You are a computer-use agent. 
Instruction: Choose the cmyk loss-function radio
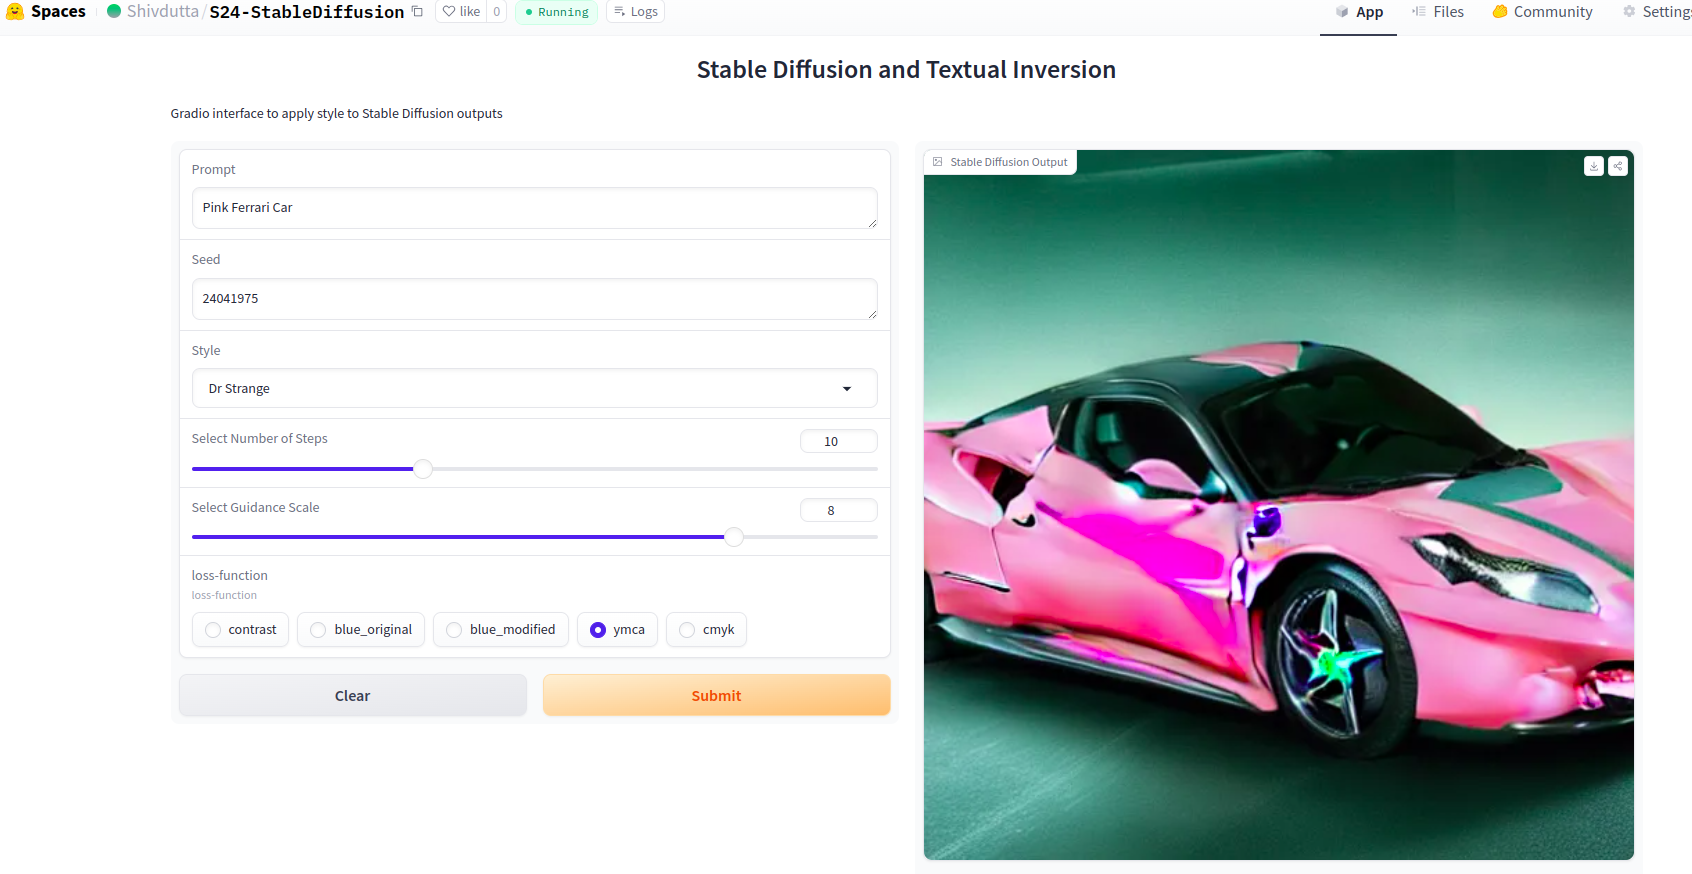[687, 630]
